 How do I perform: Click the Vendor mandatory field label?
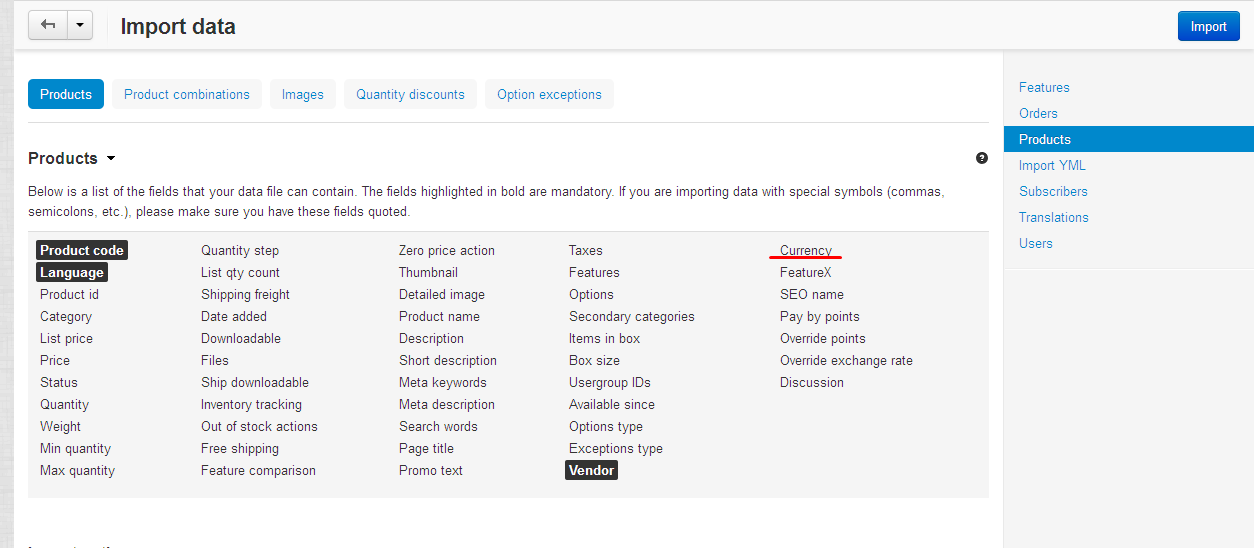point(591,470)
